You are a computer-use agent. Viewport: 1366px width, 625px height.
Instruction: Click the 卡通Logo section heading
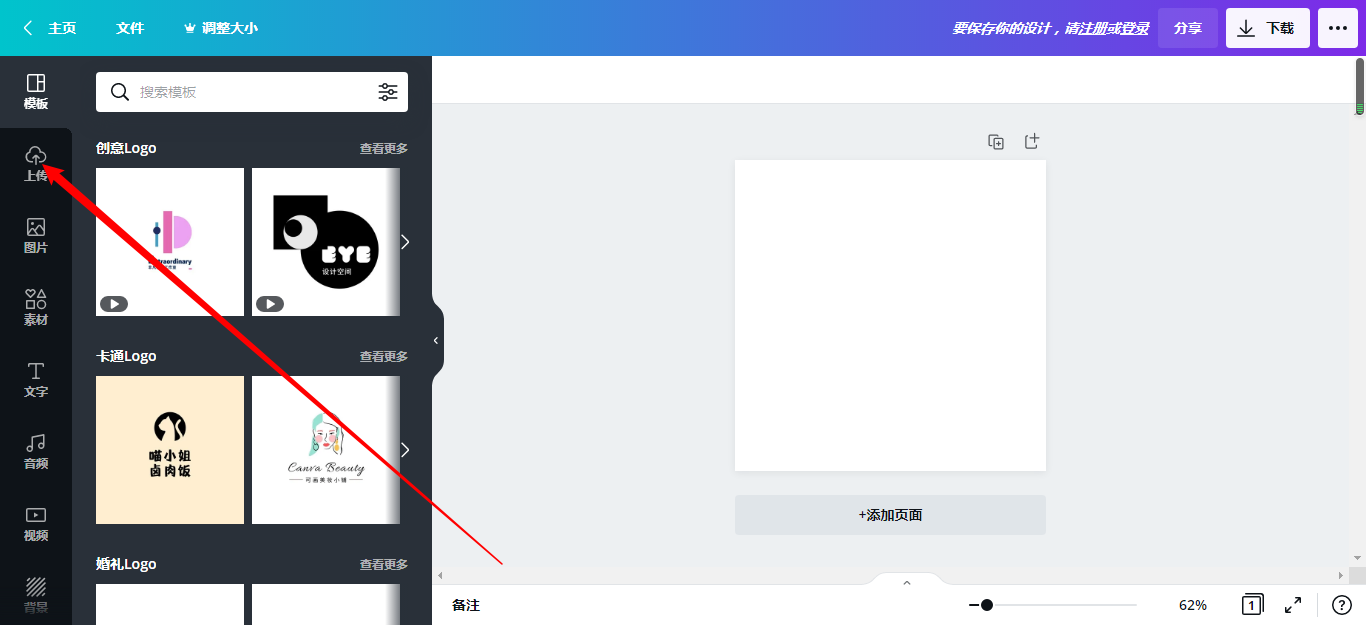coord(126,356)
